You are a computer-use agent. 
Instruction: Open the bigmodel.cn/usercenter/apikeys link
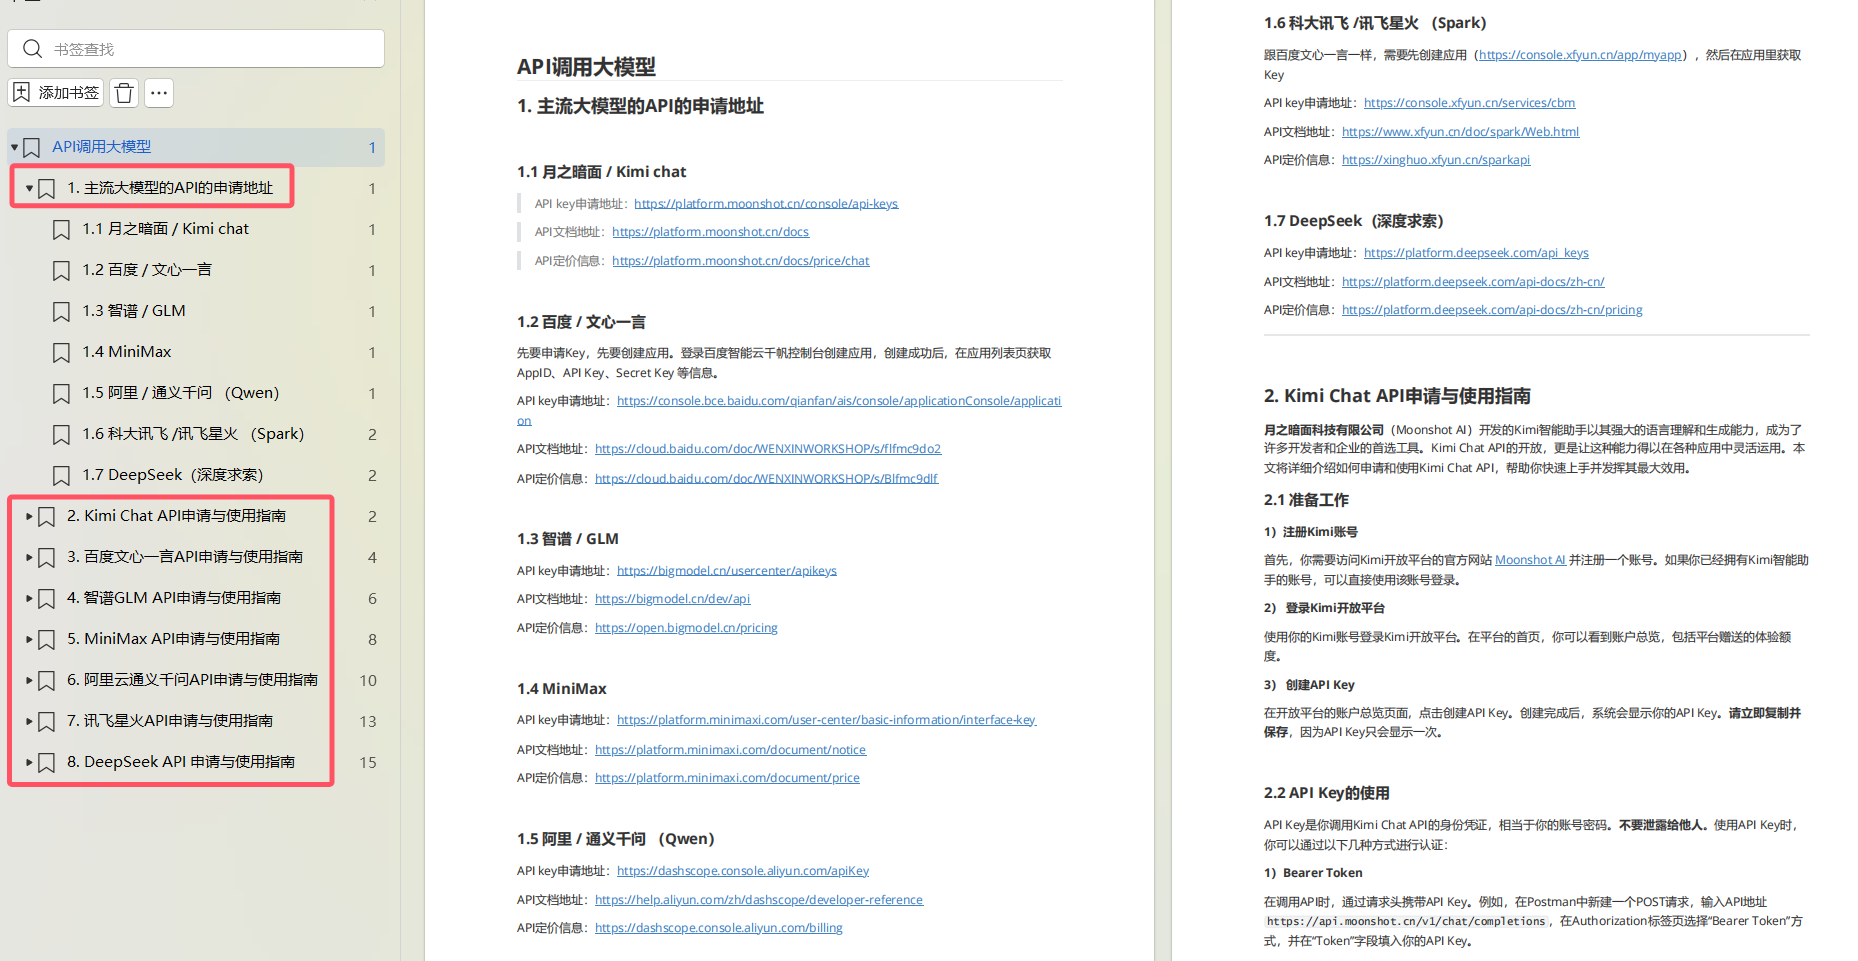point(727,571)
